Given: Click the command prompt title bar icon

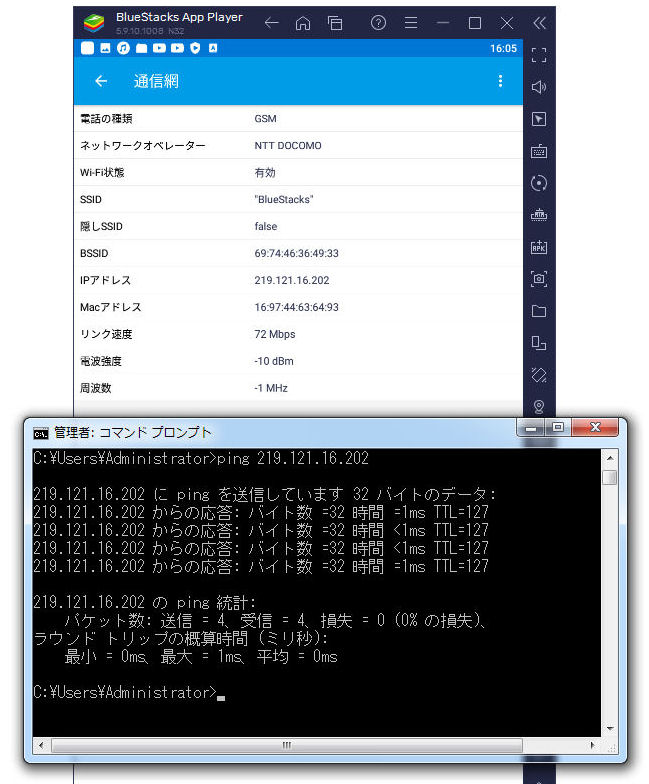Looking at the screenshot, I should tap(40, 433).
